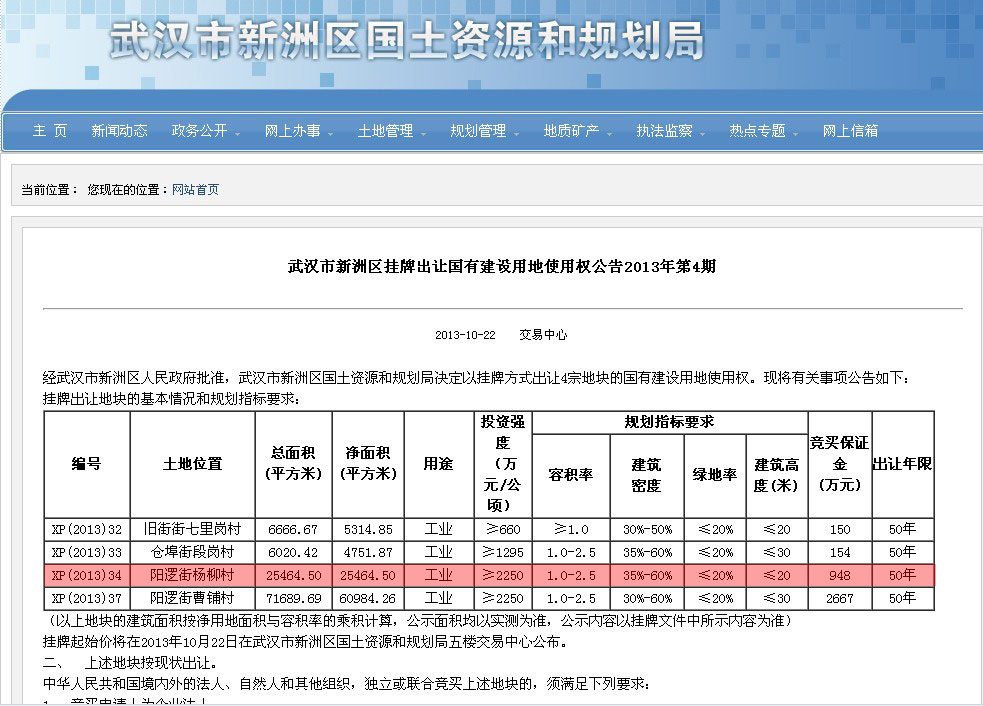Screen dimensions: 983x706
Task: Click the XP(2013)37 parcel number cell
Action: pos(87,598)
